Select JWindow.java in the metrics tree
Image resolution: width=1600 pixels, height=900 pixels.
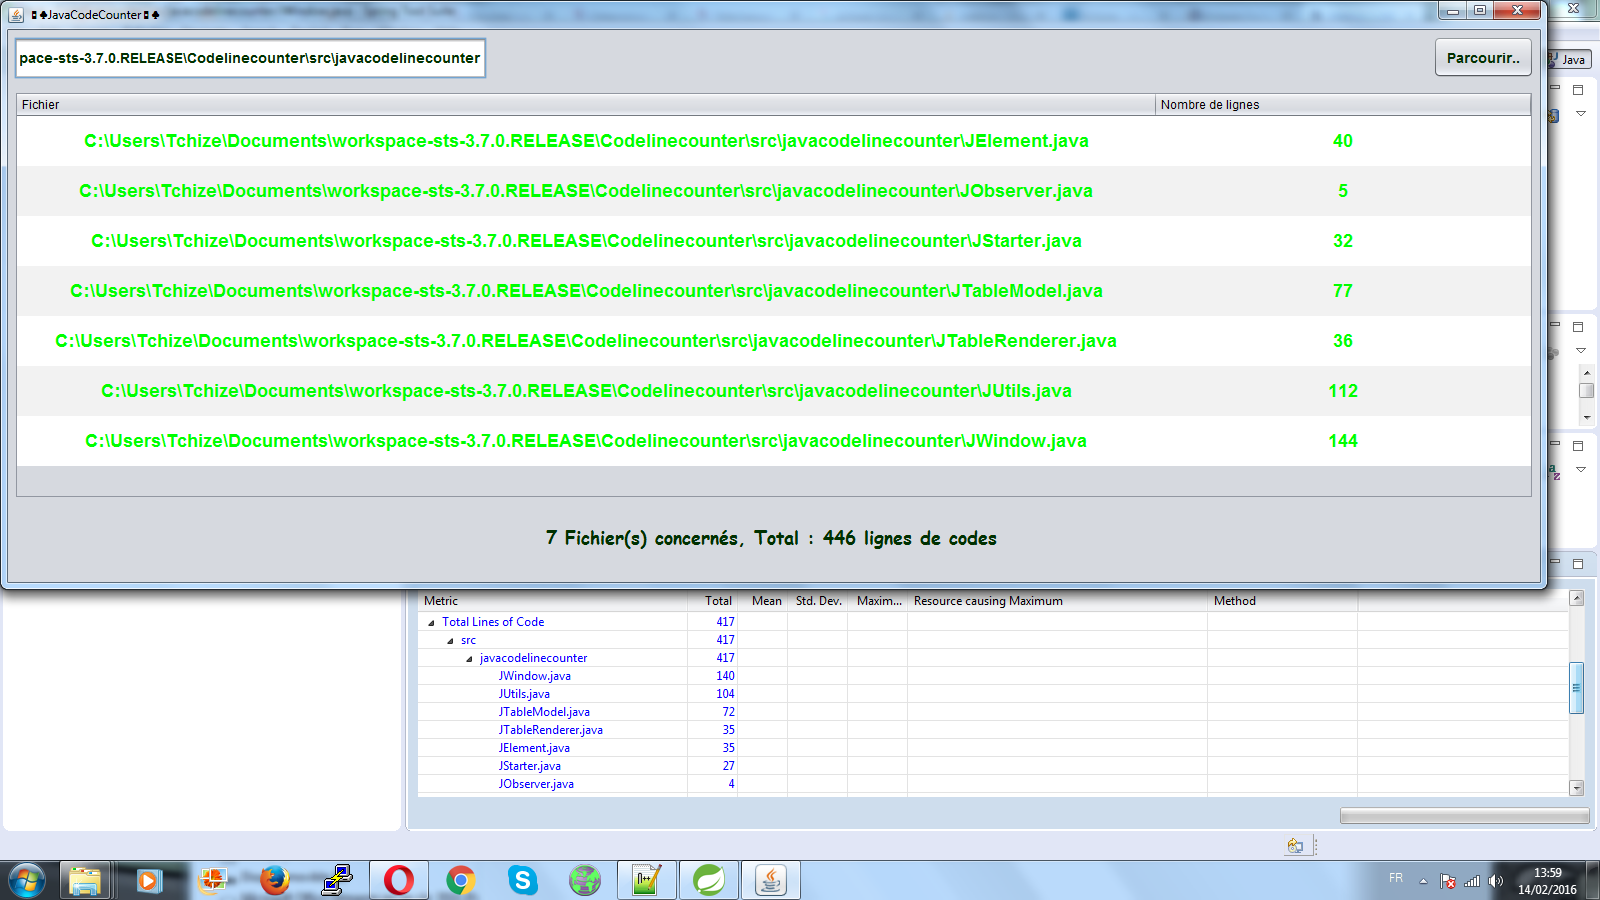point(534,676)
